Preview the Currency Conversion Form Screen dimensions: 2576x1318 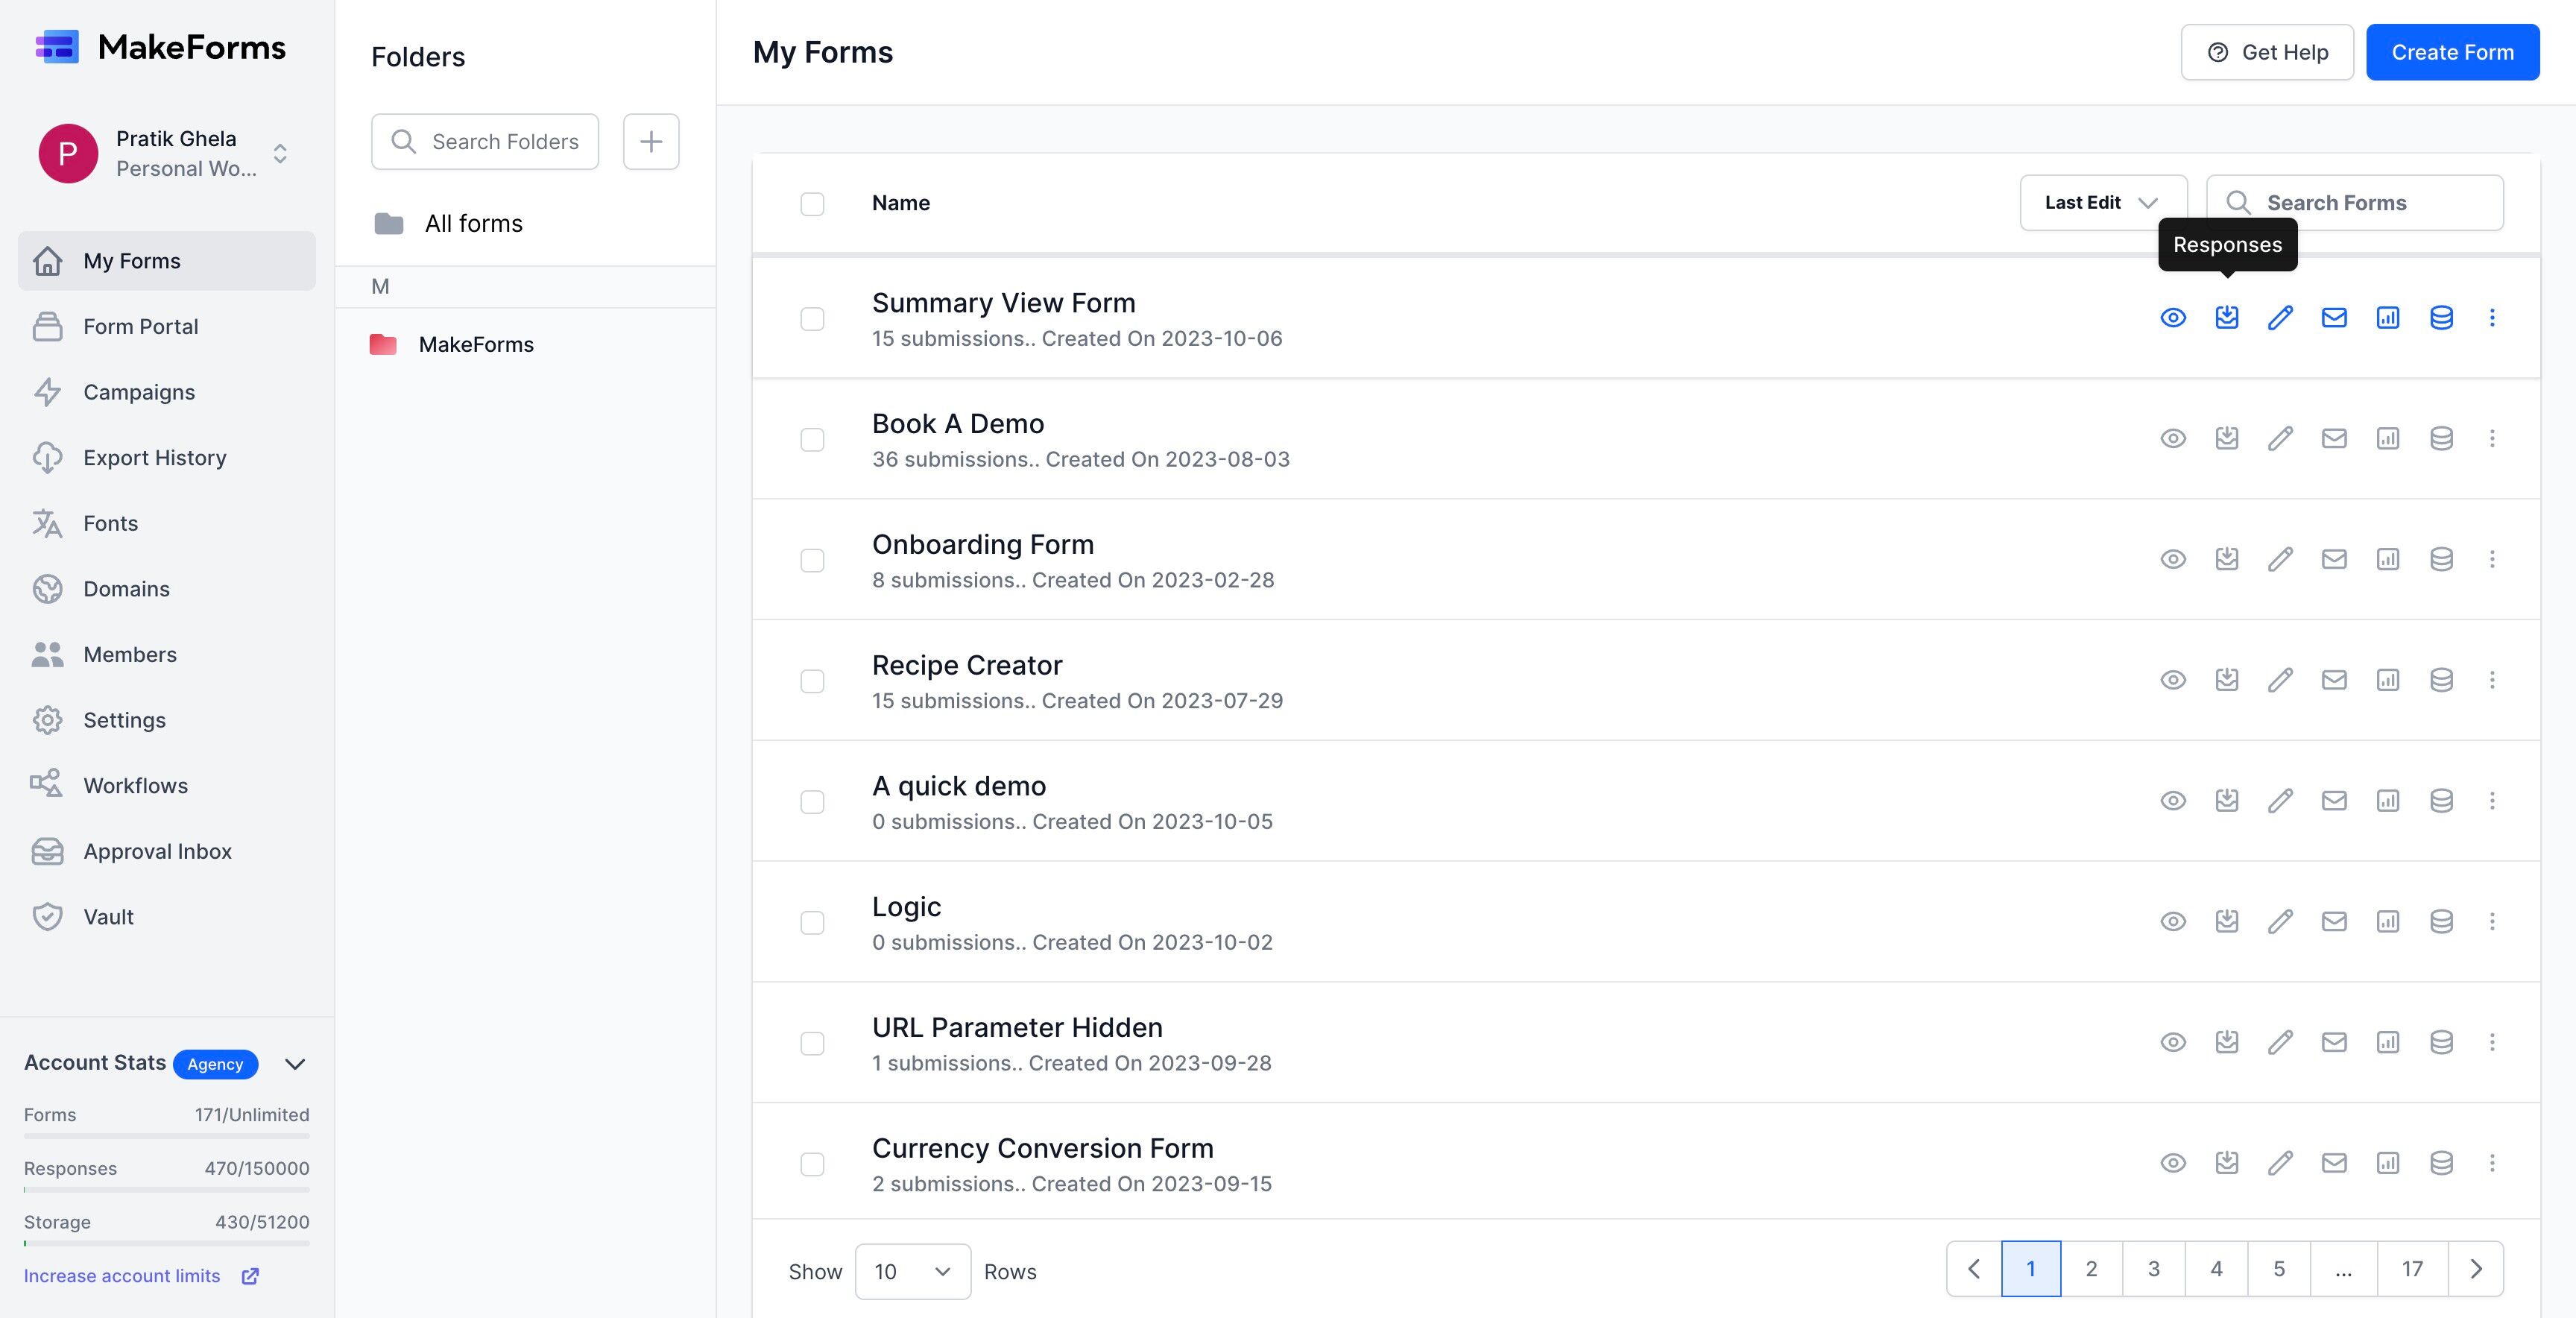point(2172,1163)
